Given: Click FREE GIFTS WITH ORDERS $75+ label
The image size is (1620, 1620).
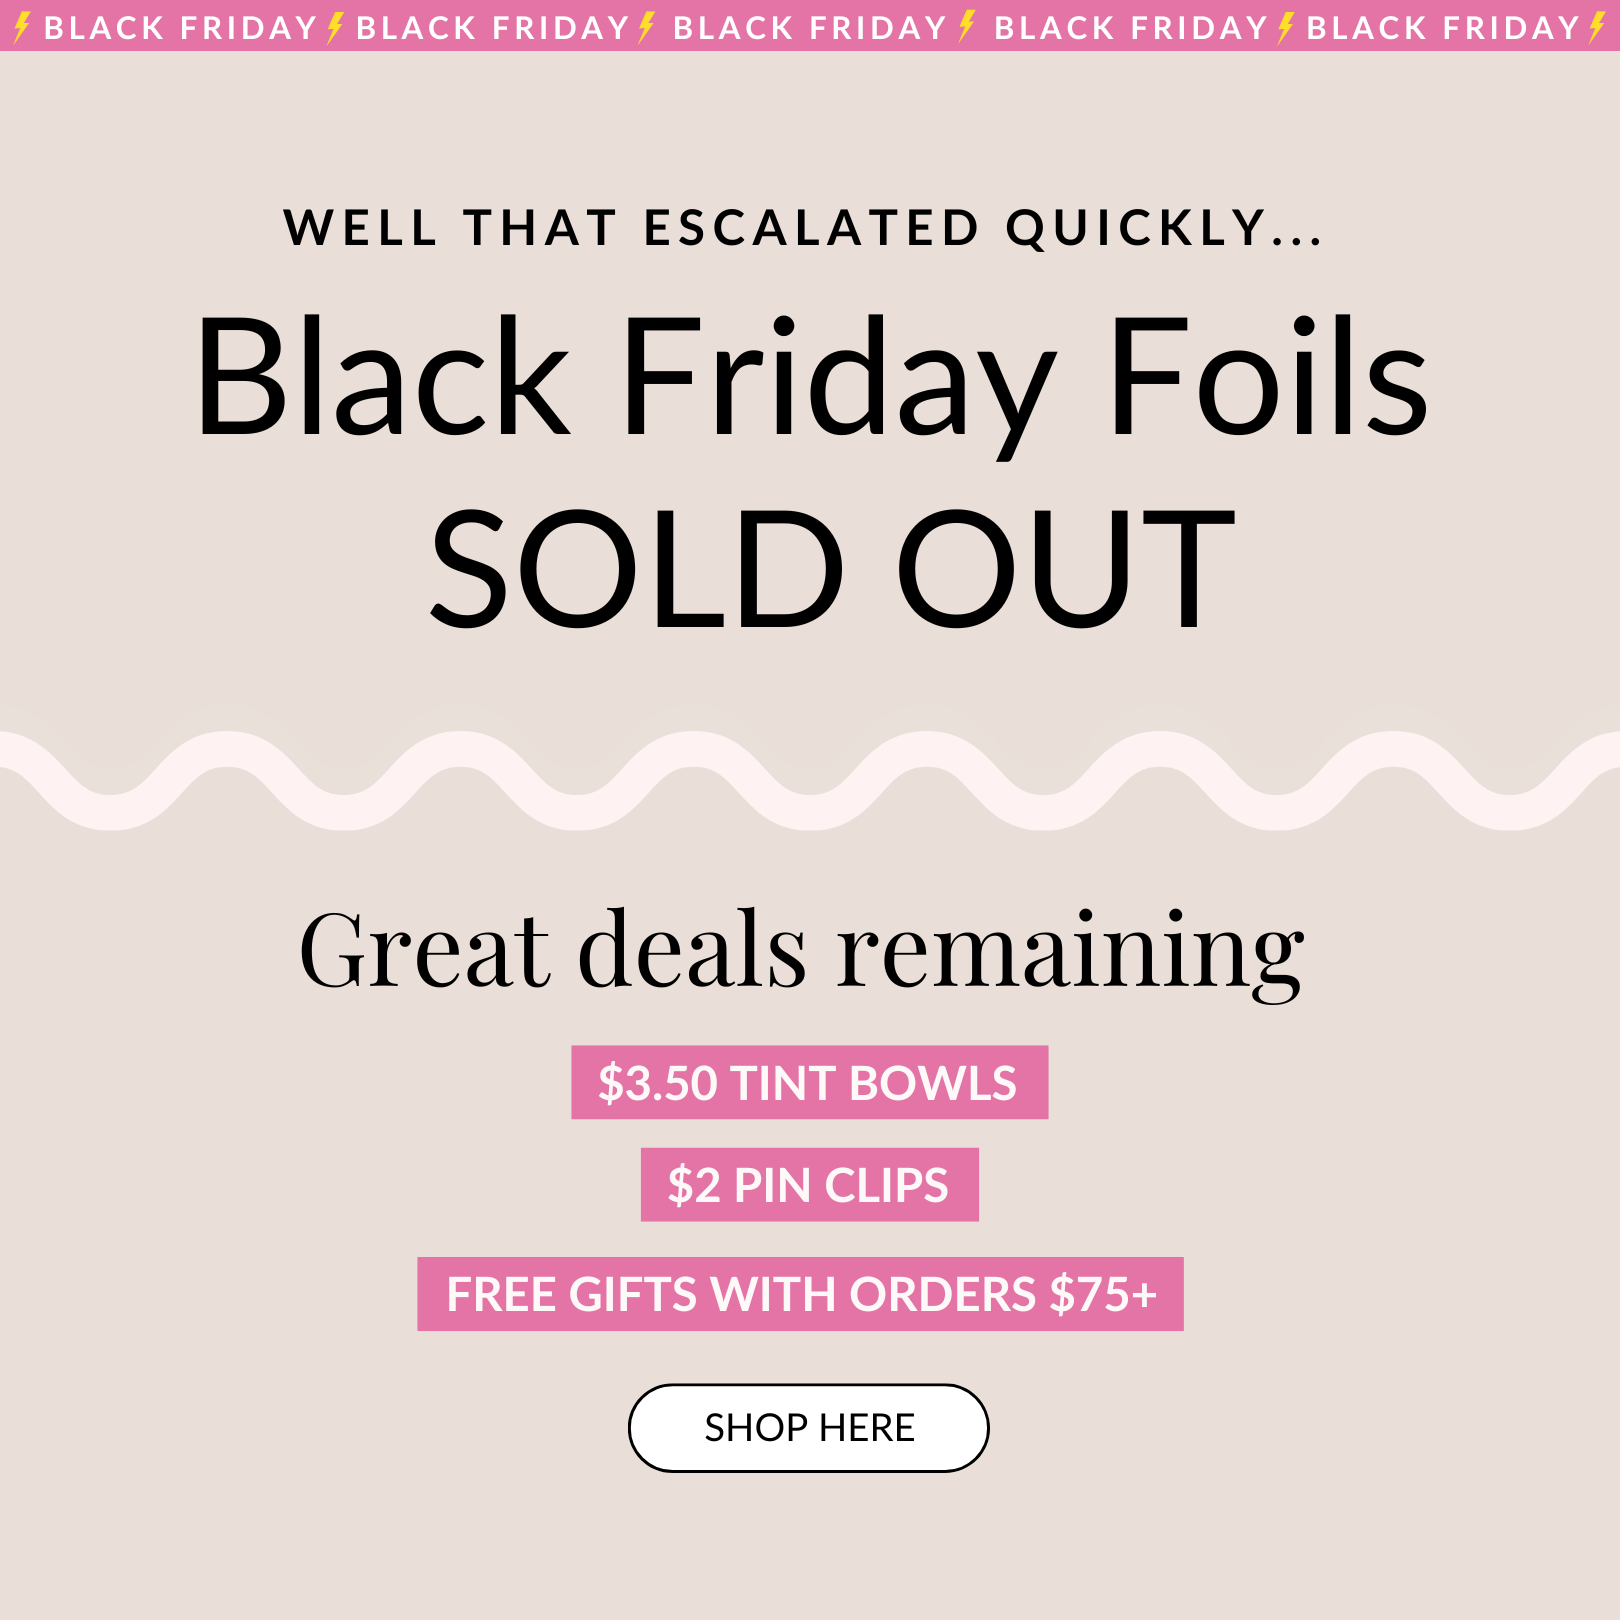Looking at the screenshot, I should [x=800, y=1294].
